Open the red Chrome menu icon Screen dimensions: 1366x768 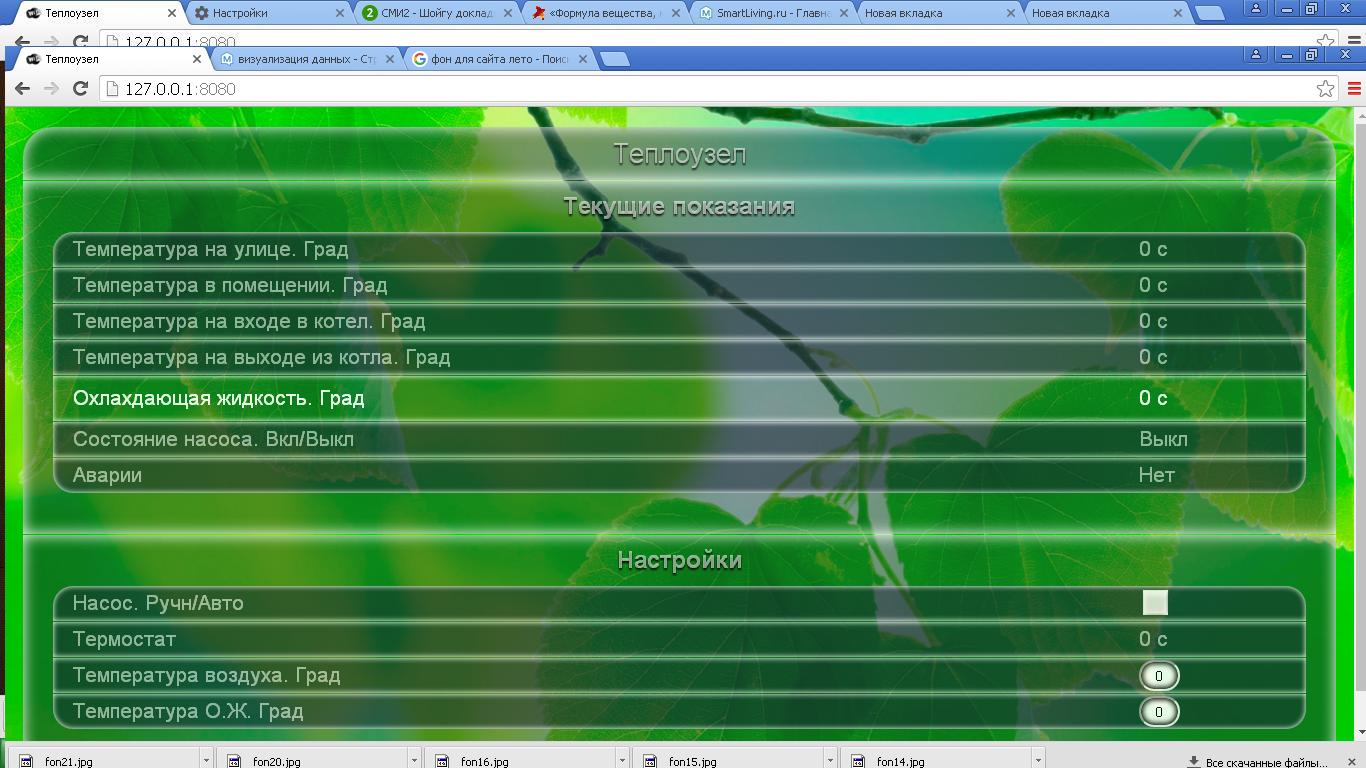[x=1354, y=89]
